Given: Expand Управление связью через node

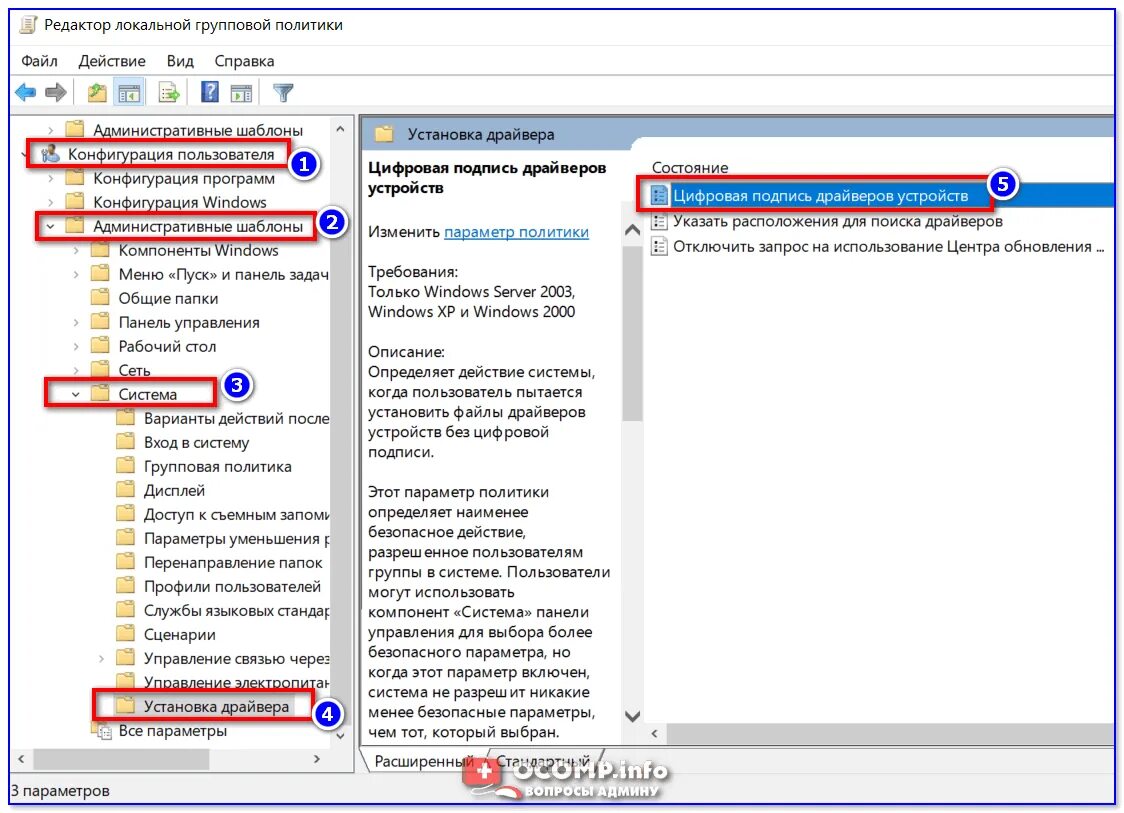Looking at the screenshot, I should pyautogui.click(x=101, y=659).
